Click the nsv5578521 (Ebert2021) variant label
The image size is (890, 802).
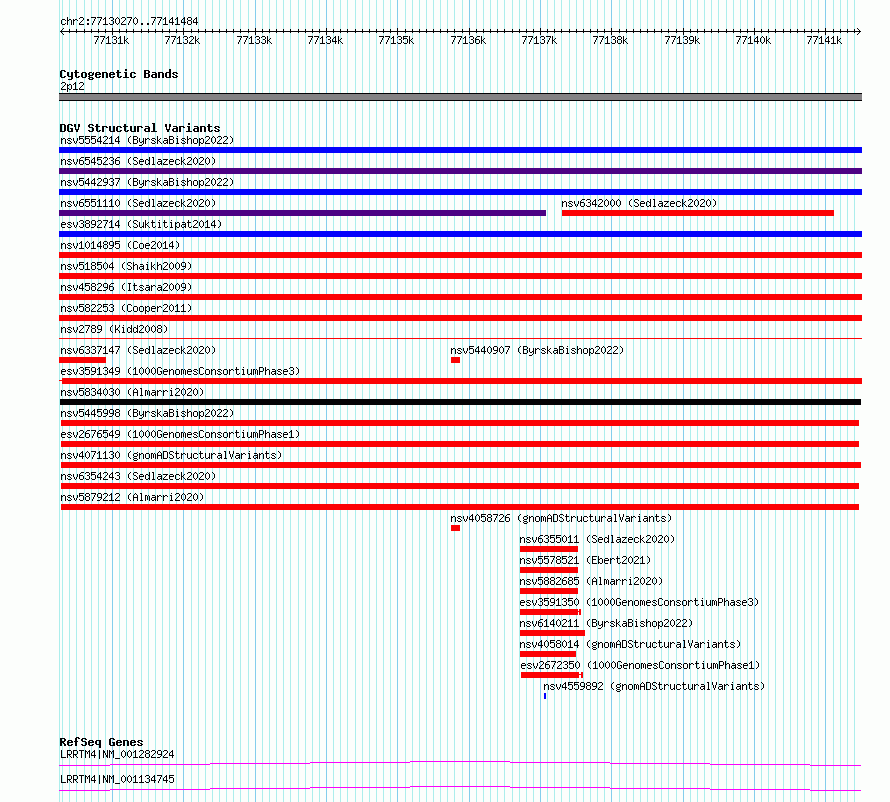[x=585, y=560]
